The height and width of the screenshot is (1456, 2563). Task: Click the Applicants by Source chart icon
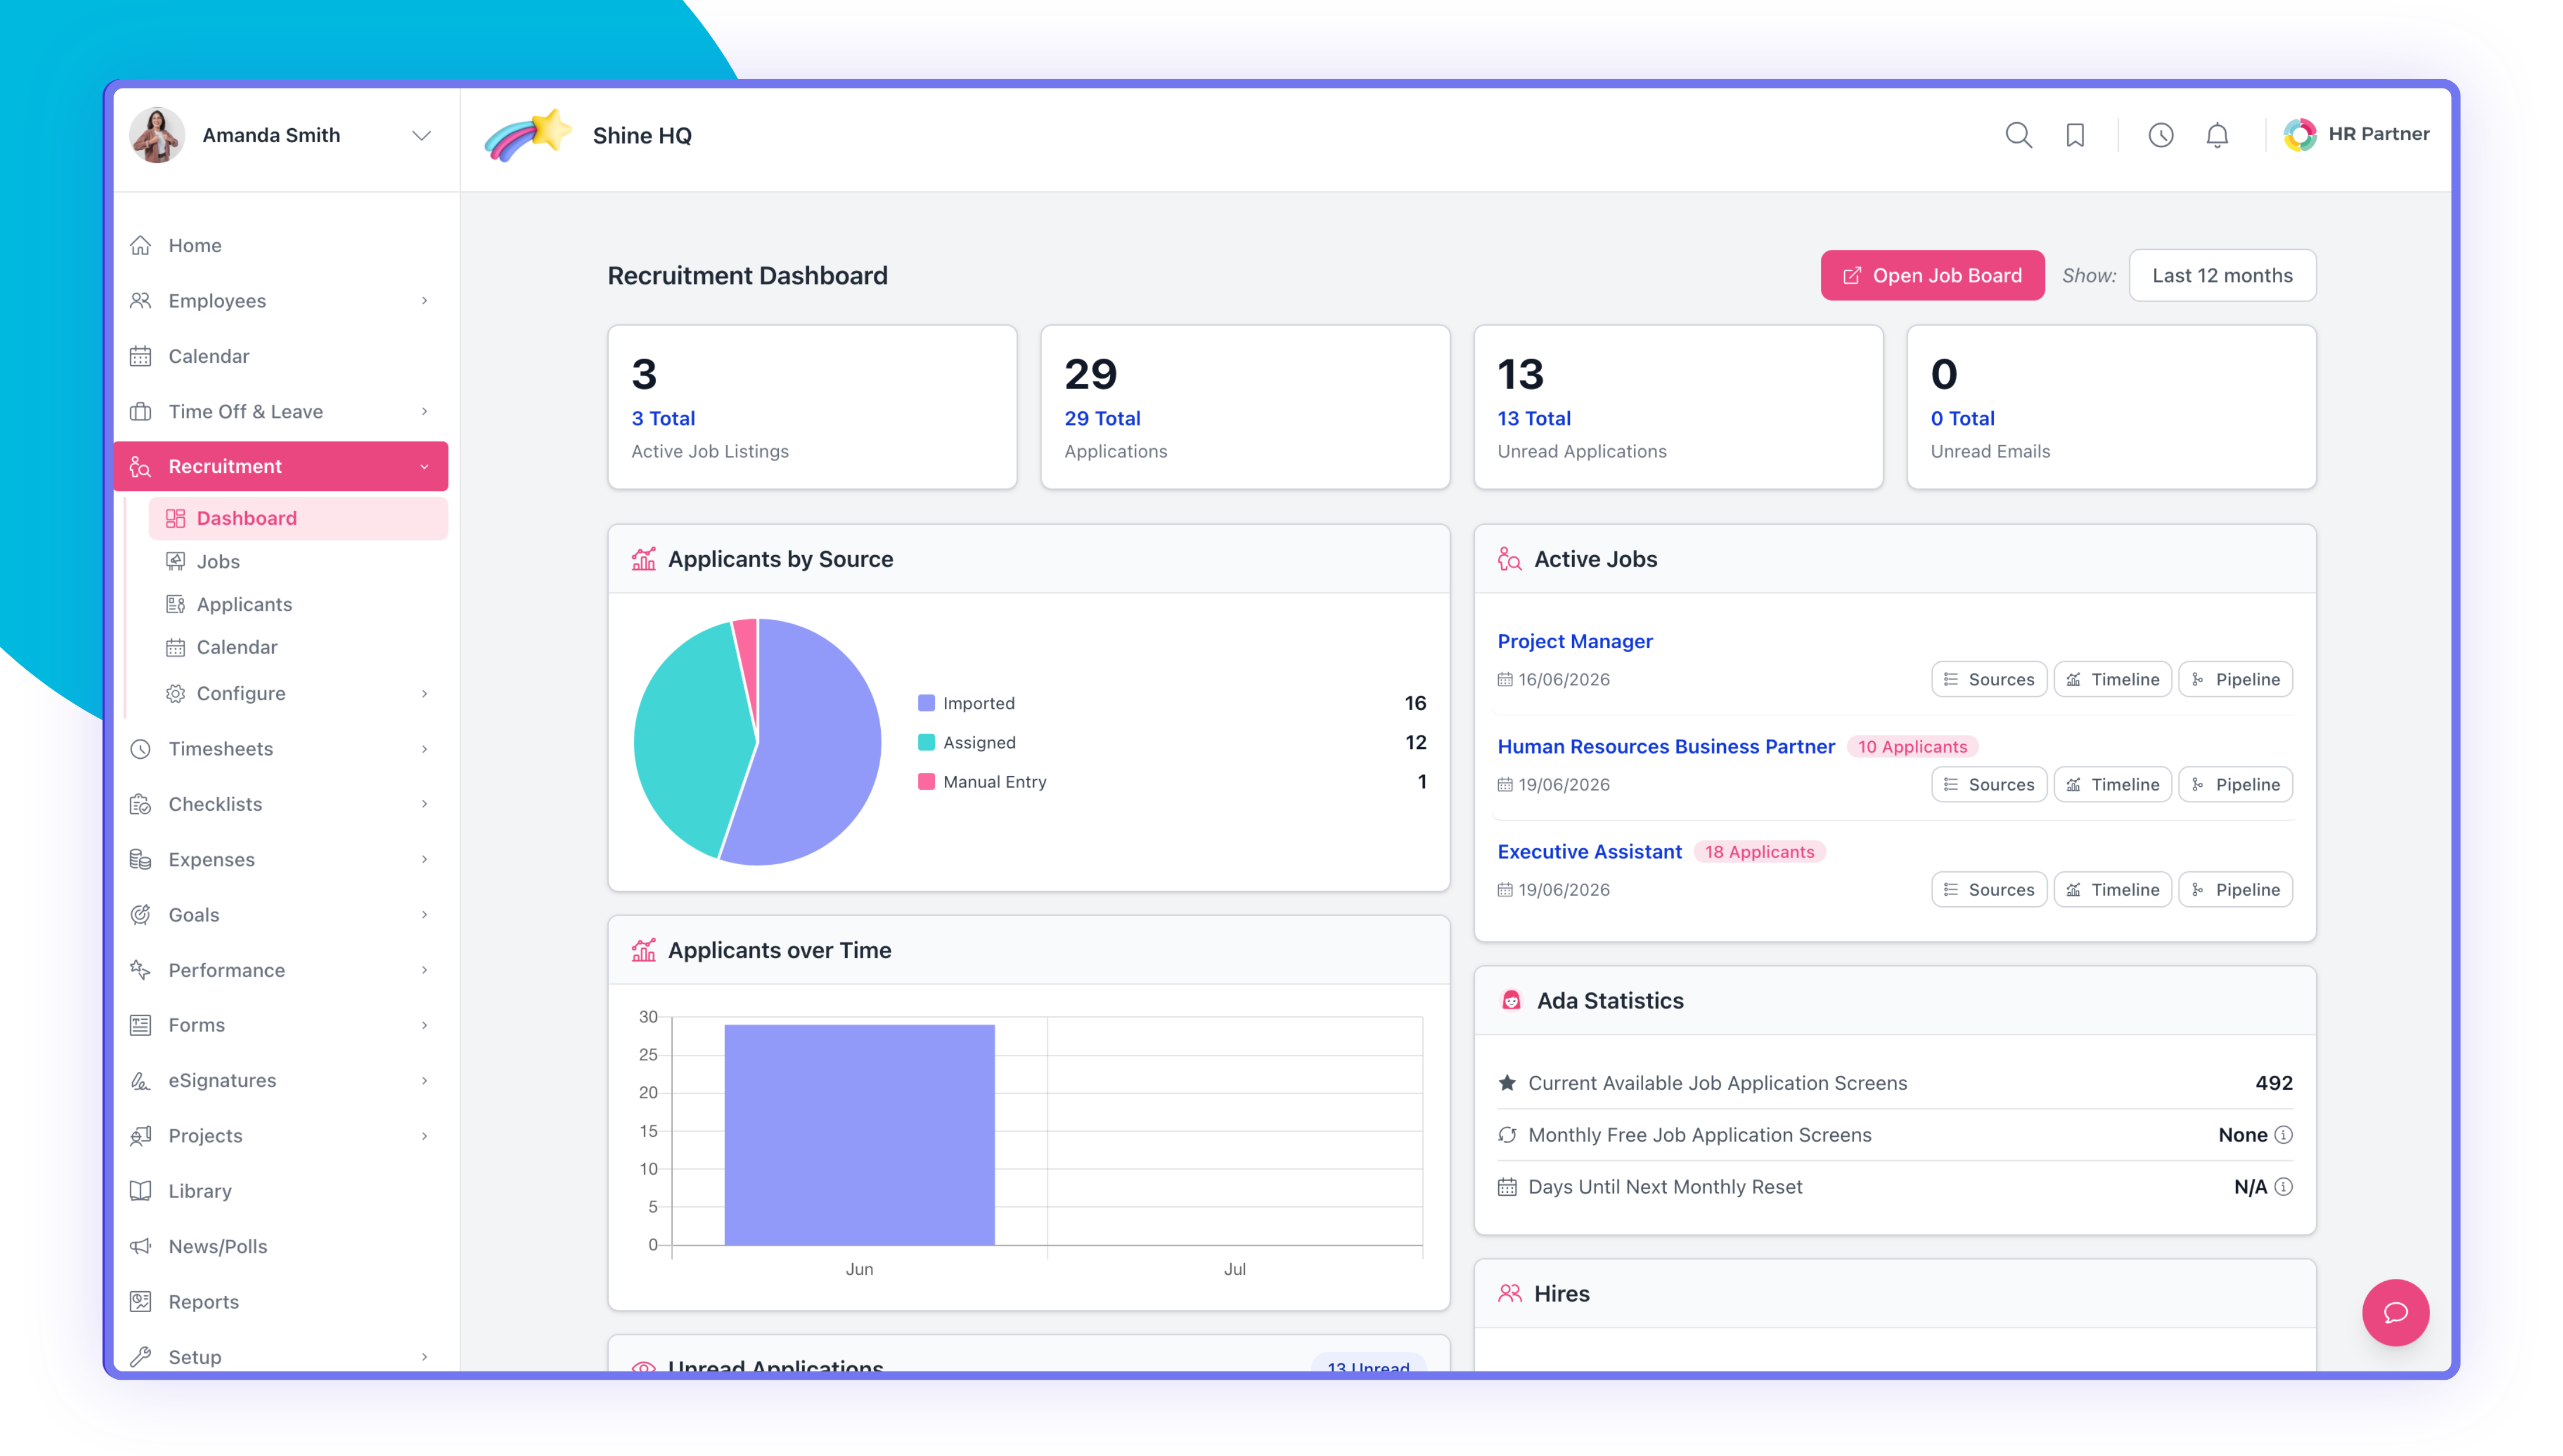coord(643,559)
